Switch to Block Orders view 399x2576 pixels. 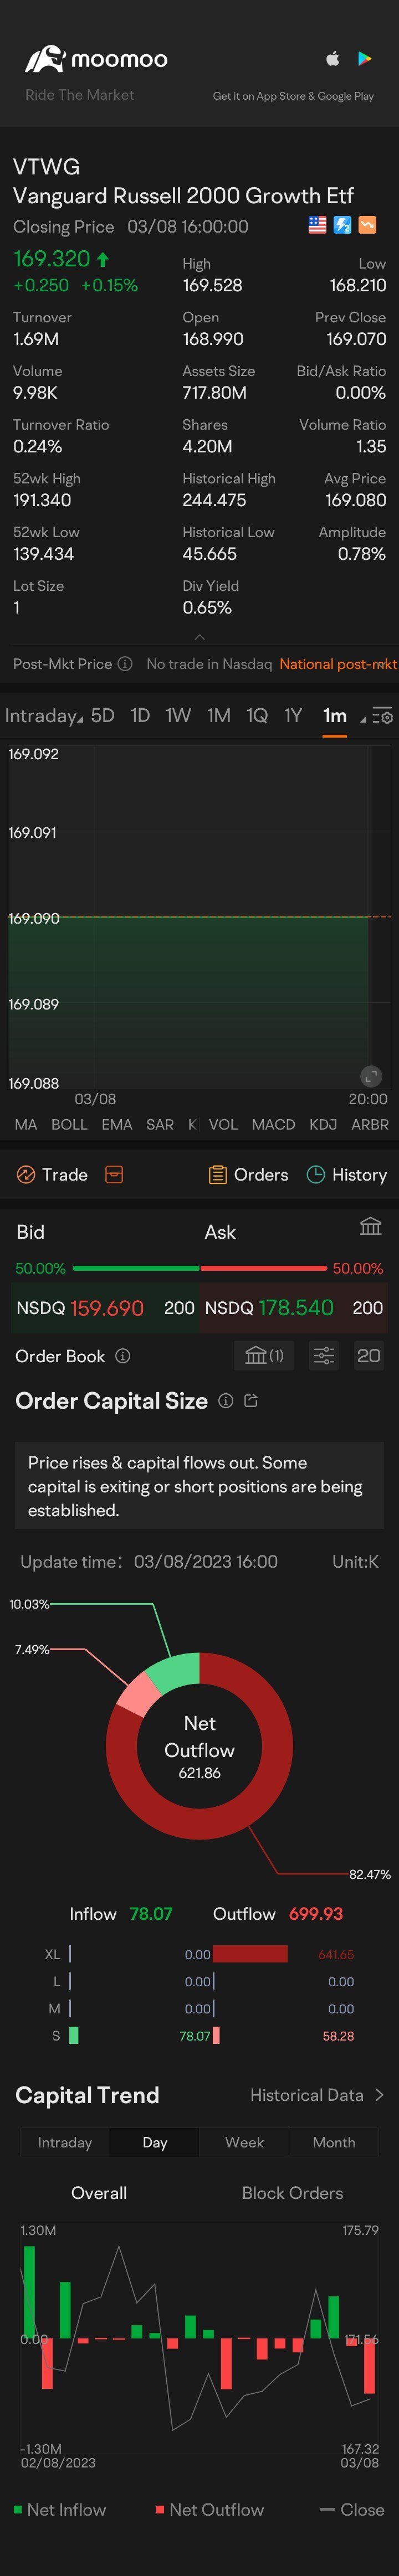[x=292, y=2193]
